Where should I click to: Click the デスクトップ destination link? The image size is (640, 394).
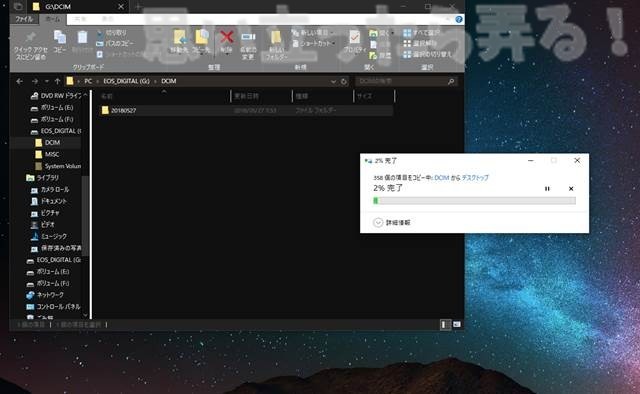pyautogui.click(x=475, y=178)
